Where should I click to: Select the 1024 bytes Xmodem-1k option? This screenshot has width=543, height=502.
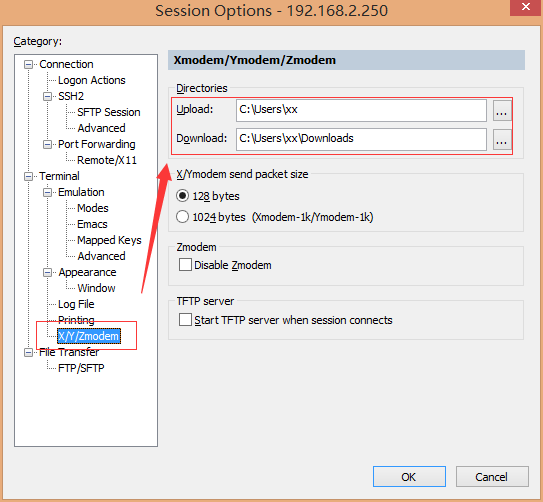pos(183,217)
